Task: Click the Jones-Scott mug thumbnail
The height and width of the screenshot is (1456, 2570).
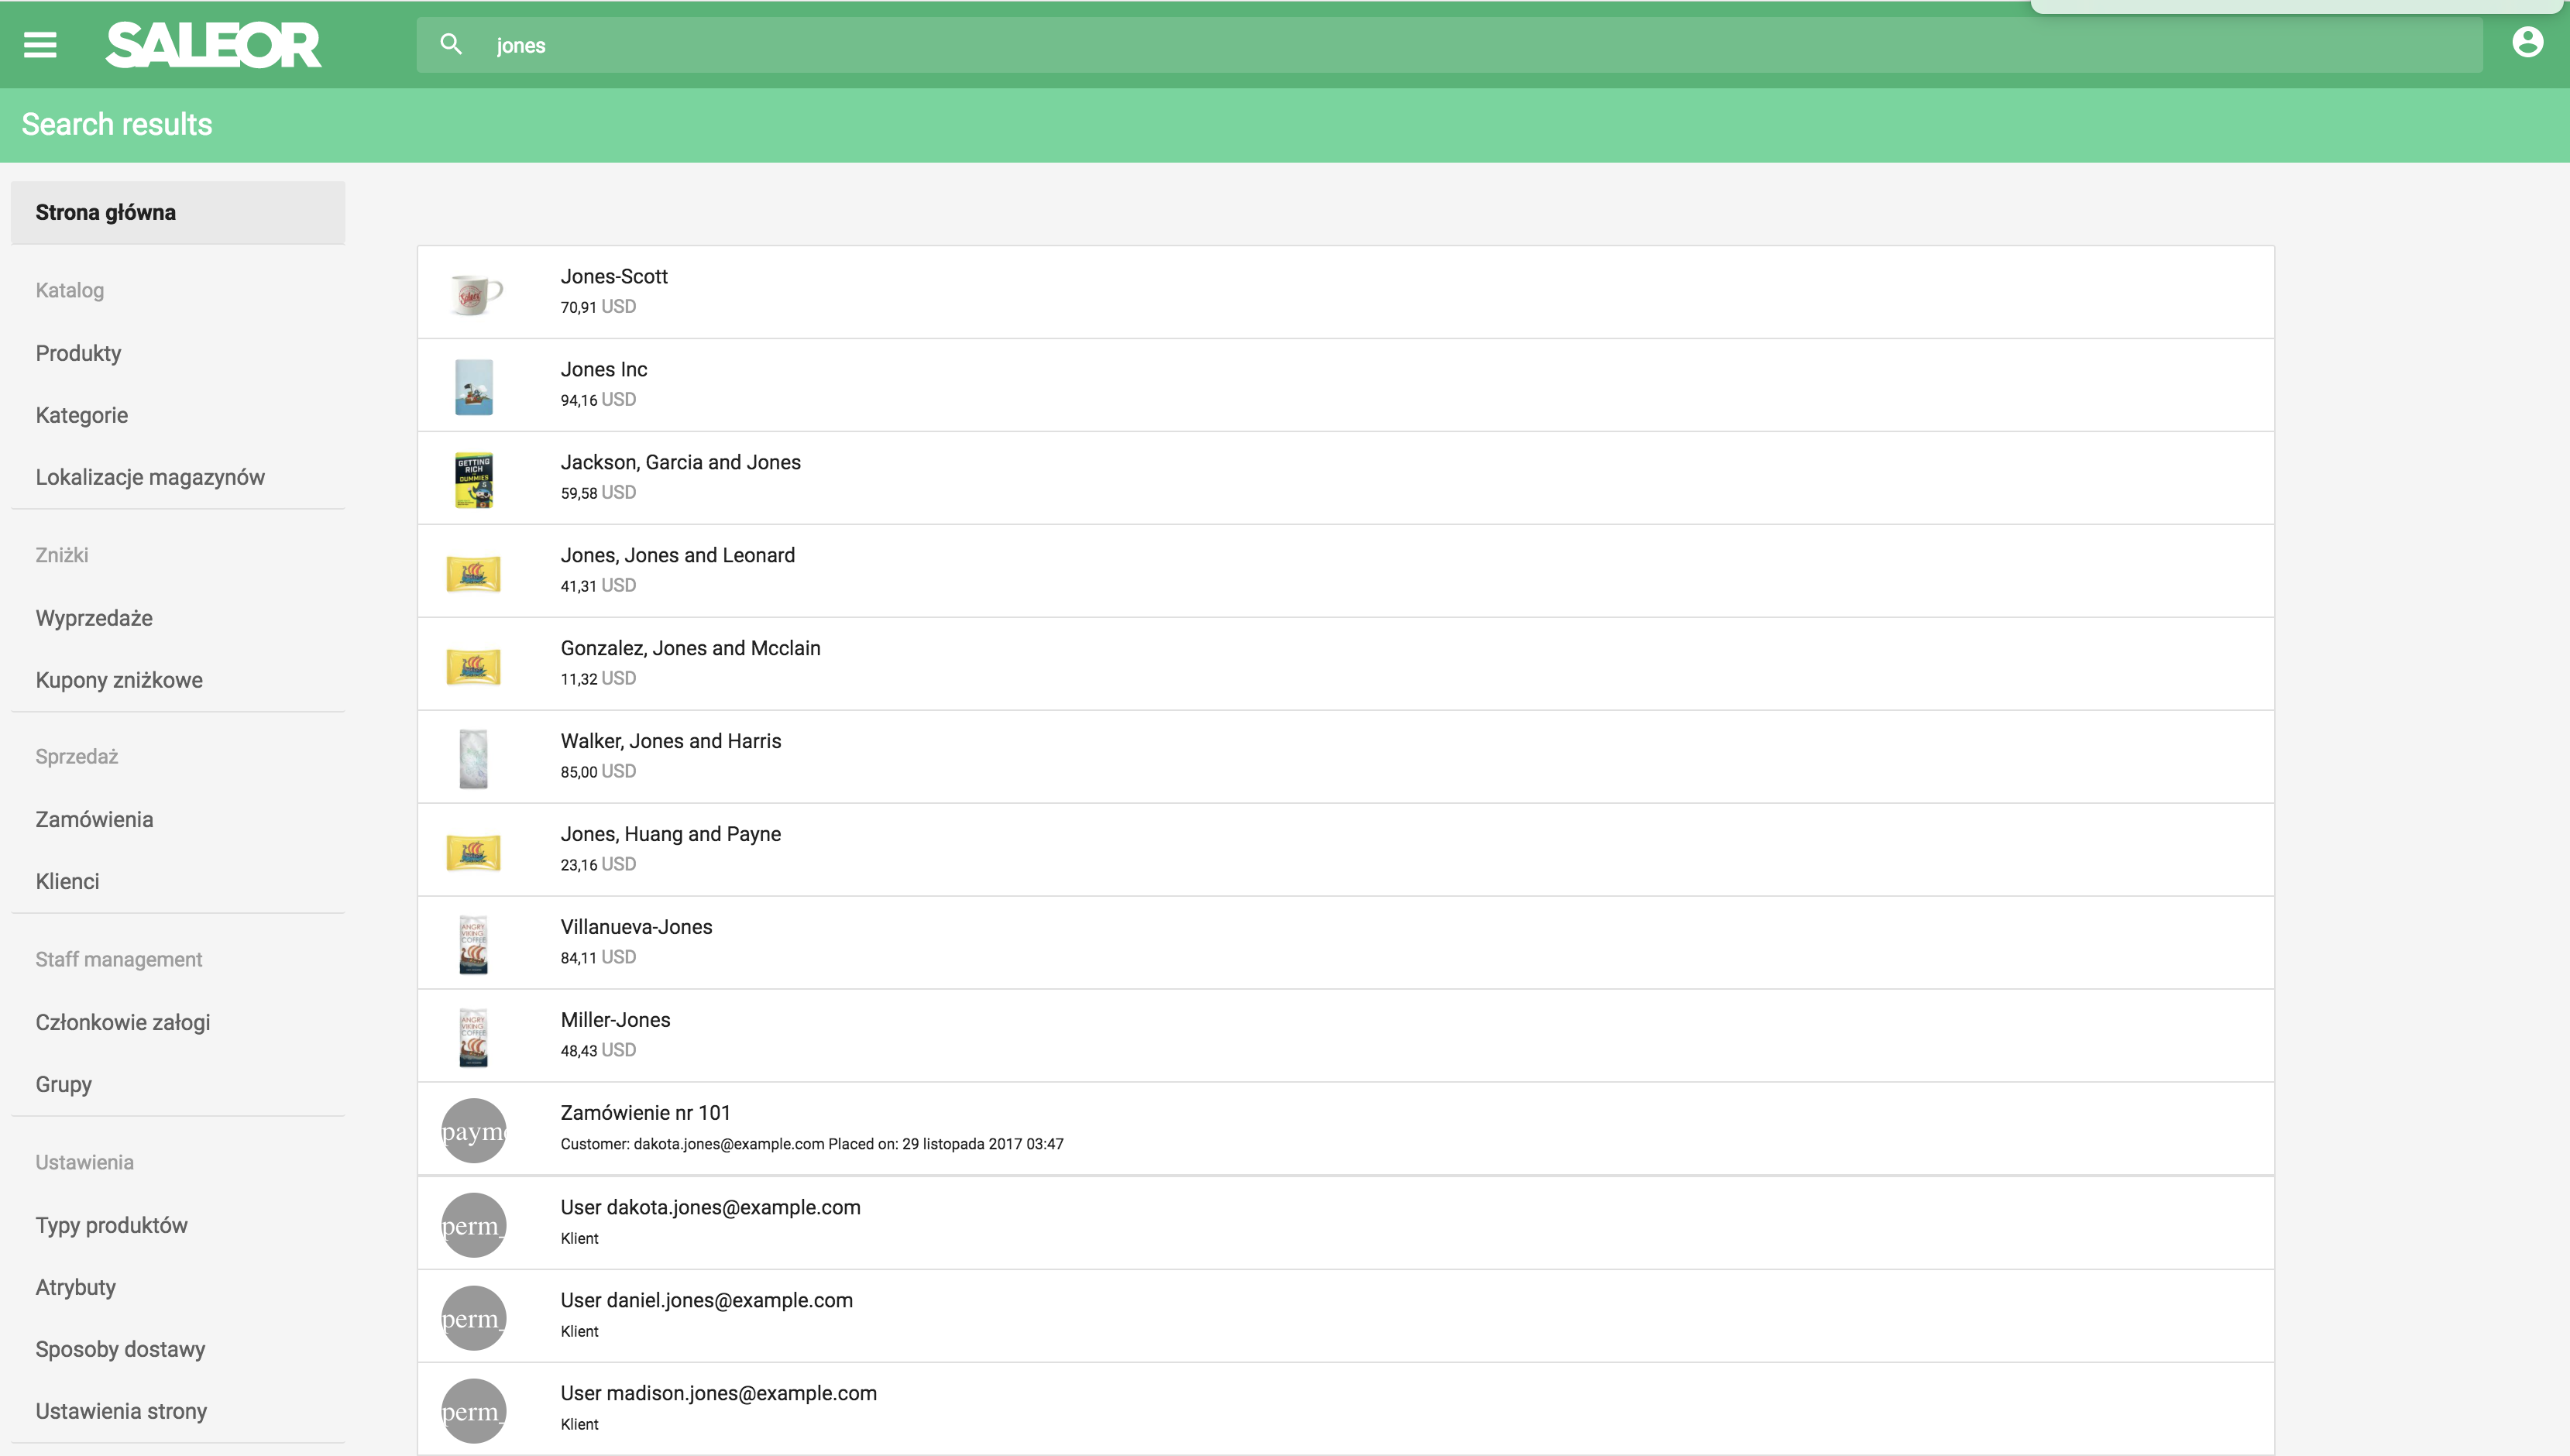Action: tap(474, 290)
